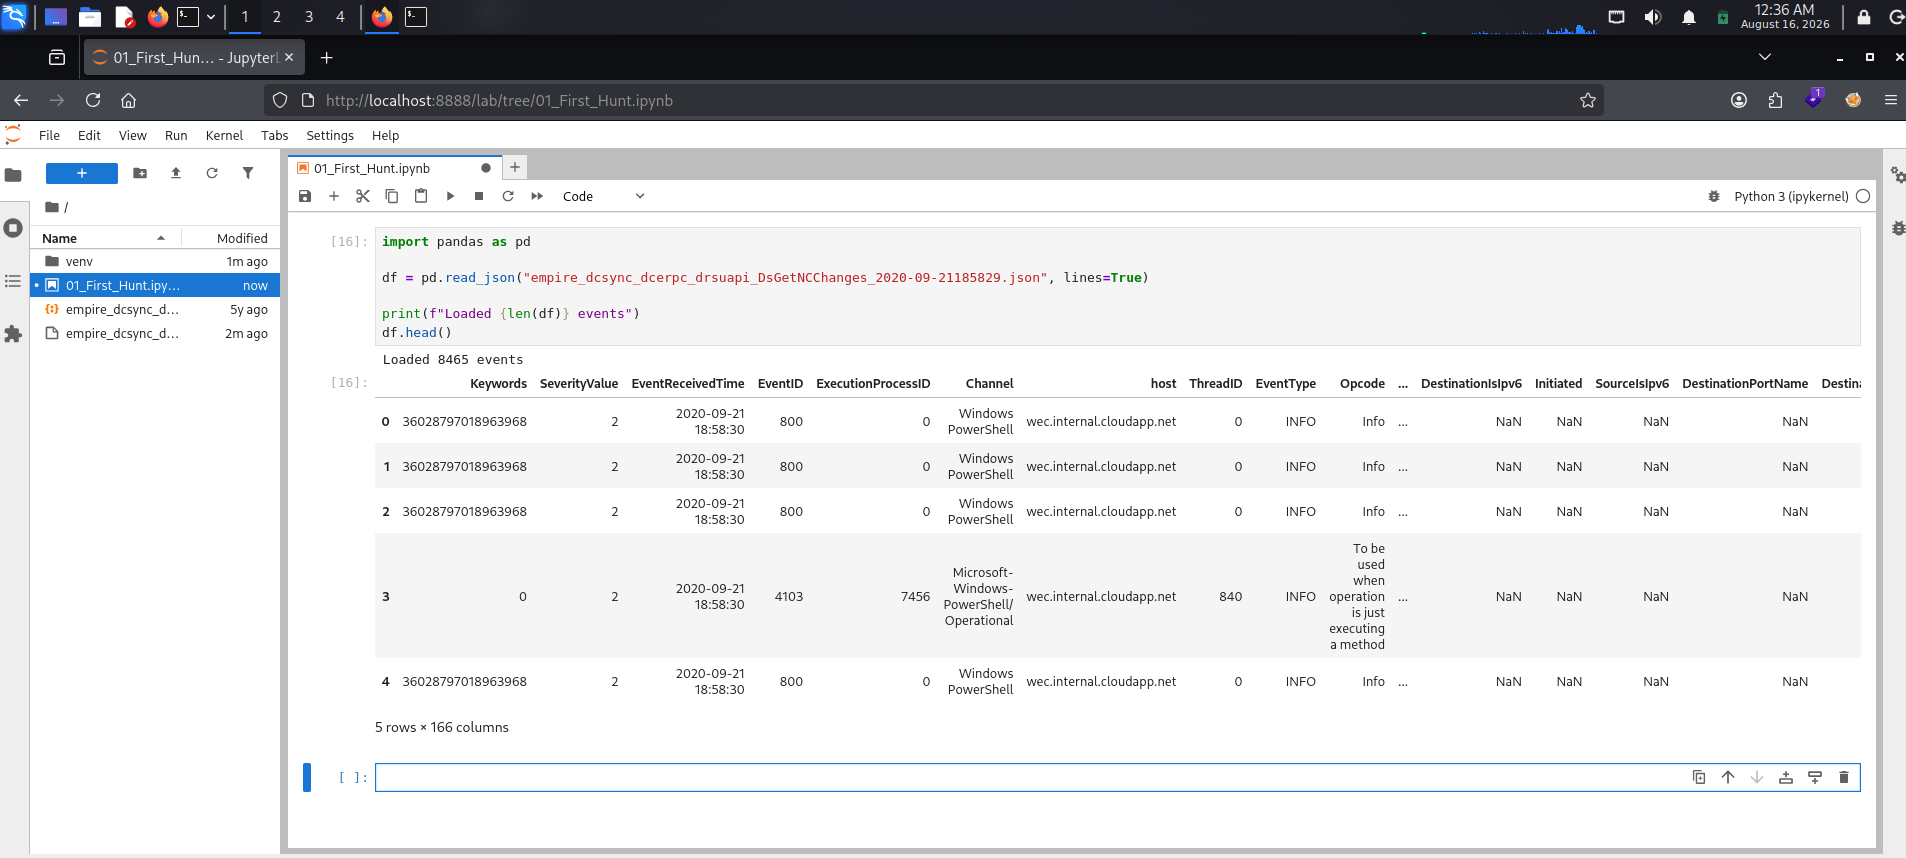Open the debugger bug icon in toolbar
Viewport: 1906px width, 858px height.
pos(1714,196)
